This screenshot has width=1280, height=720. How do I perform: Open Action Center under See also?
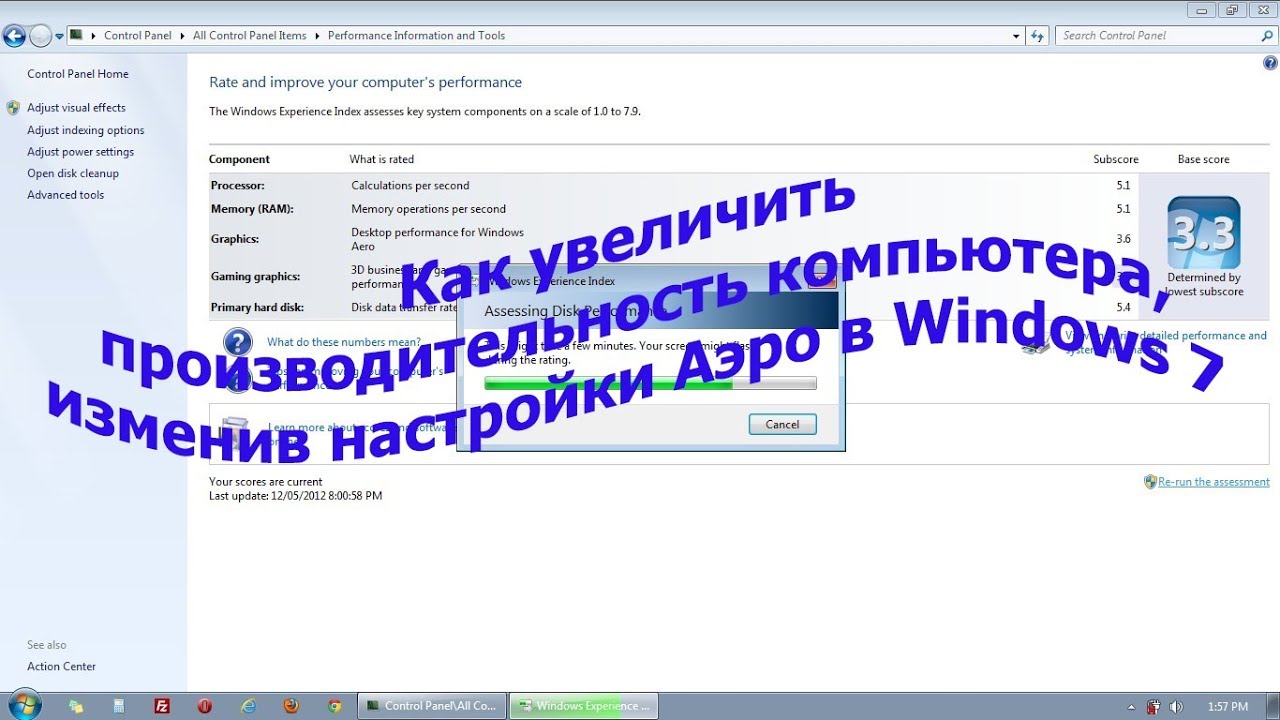pos(61,666)
